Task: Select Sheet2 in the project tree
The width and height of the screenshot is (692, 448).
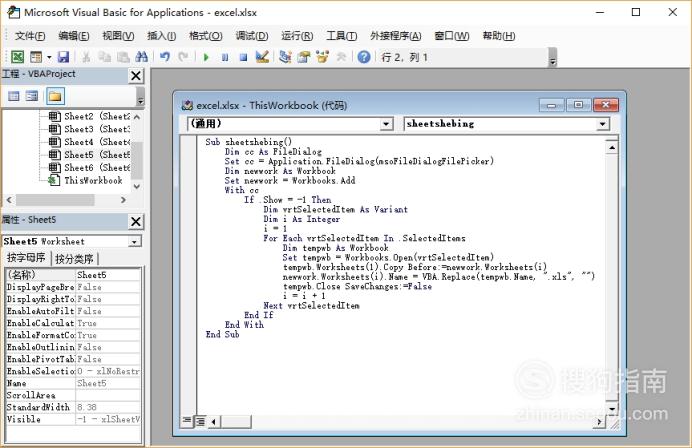Action: point(91,117)
